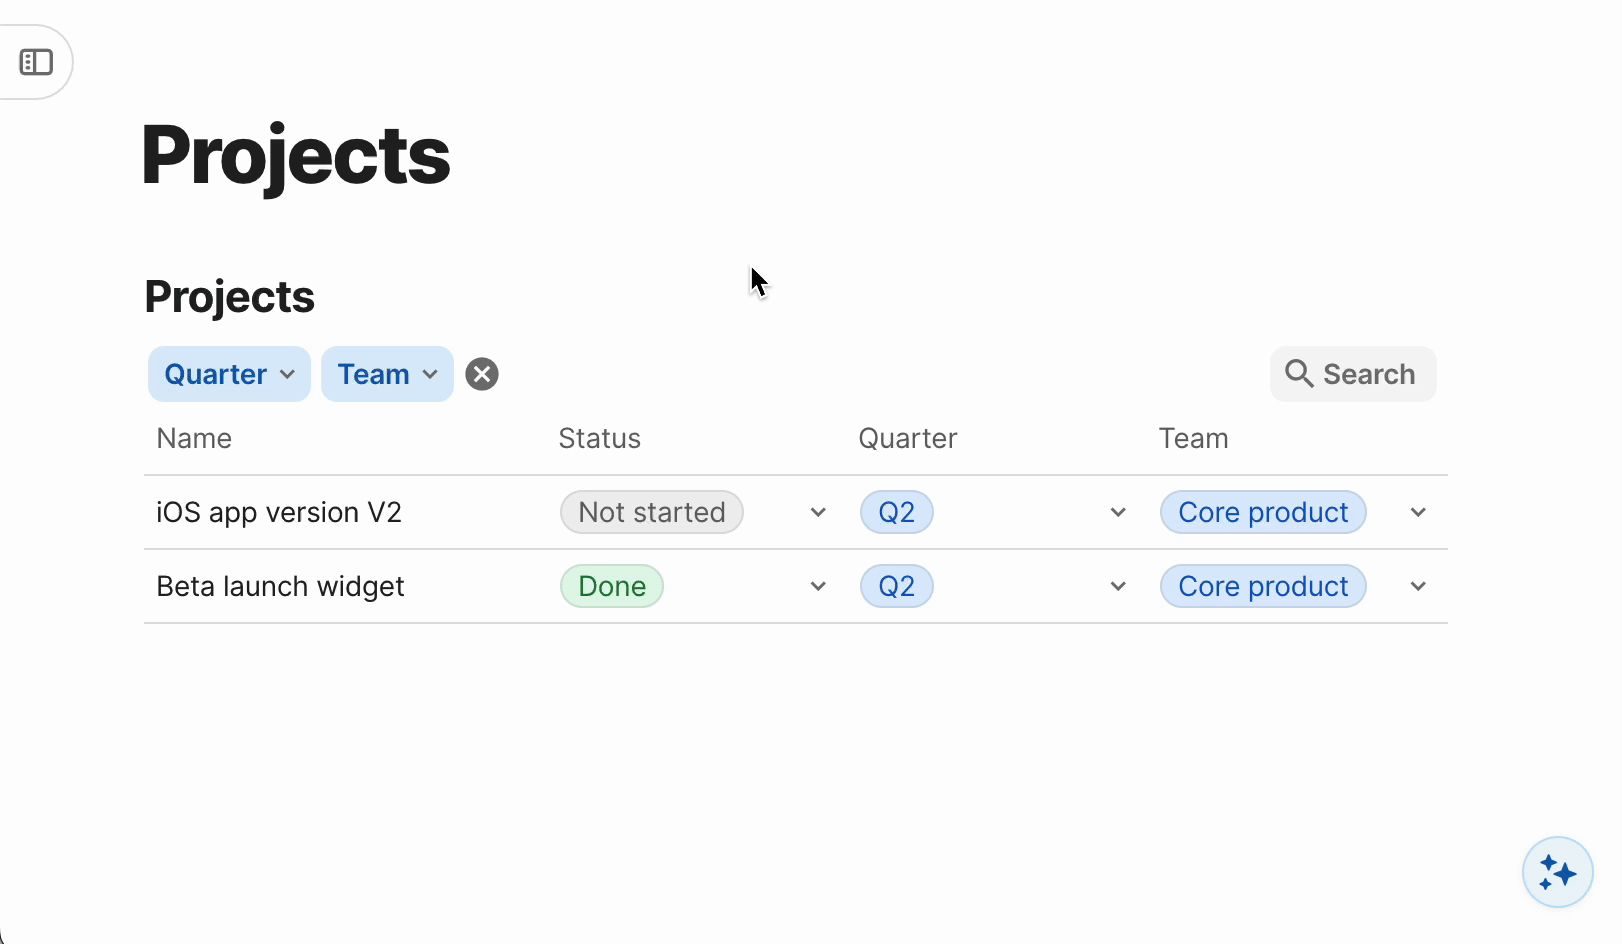Expand Quarter dropdown for Beta launch widget
The height and width of the screenshot is (944, 1622).
point(1118,586)
